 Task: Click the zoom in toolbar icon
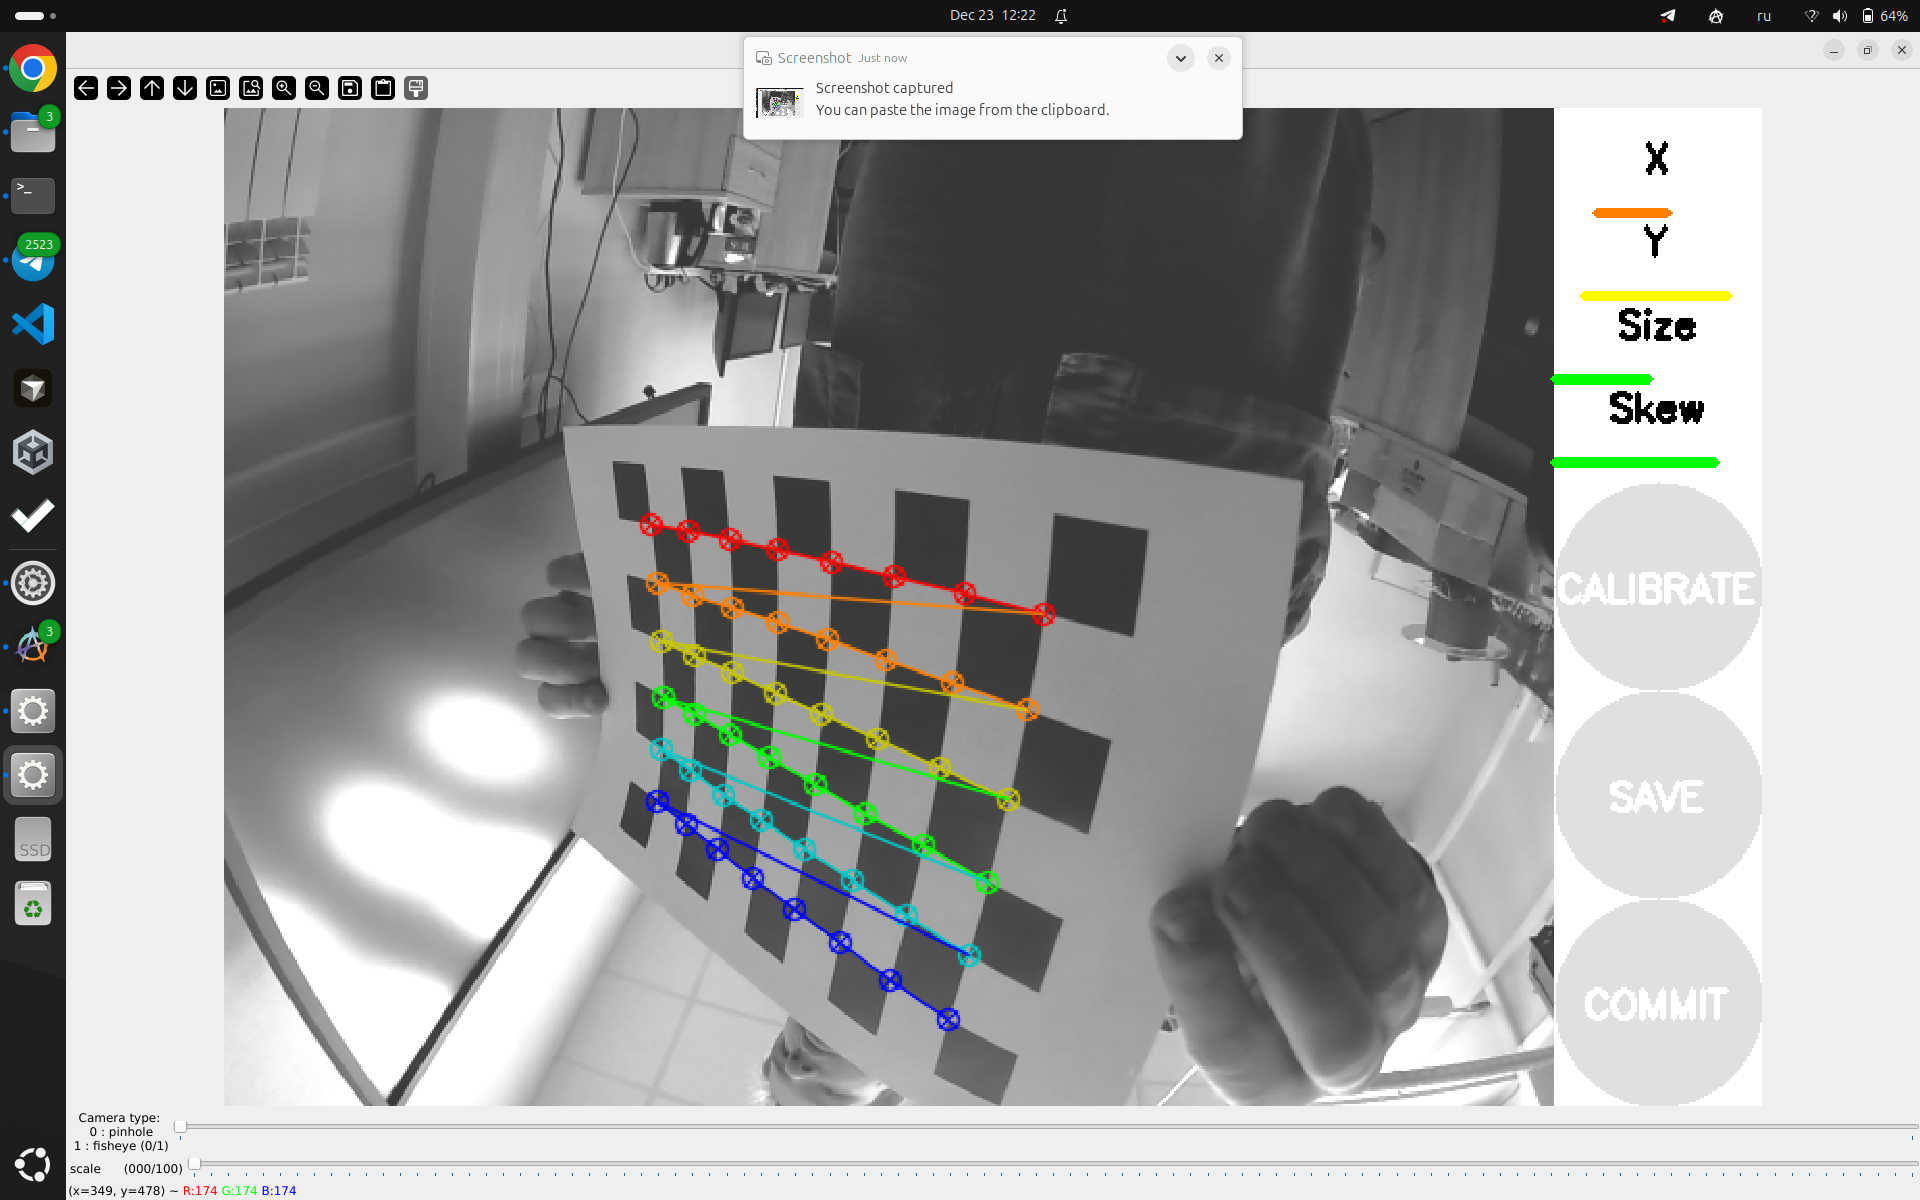pyautogui.click(x=283, y=88)
